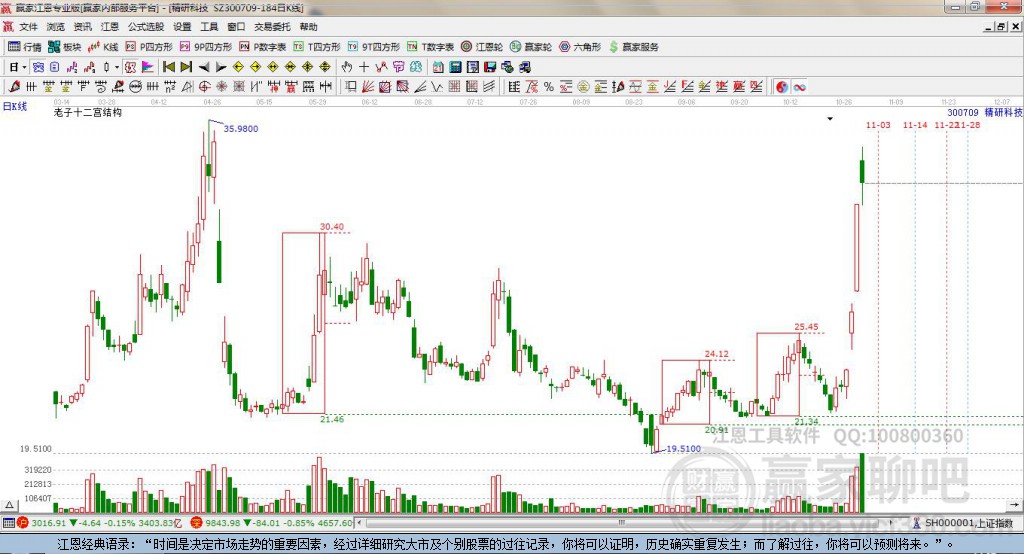Click the horizontal scrollbar thumb

(x=621, y=523)
